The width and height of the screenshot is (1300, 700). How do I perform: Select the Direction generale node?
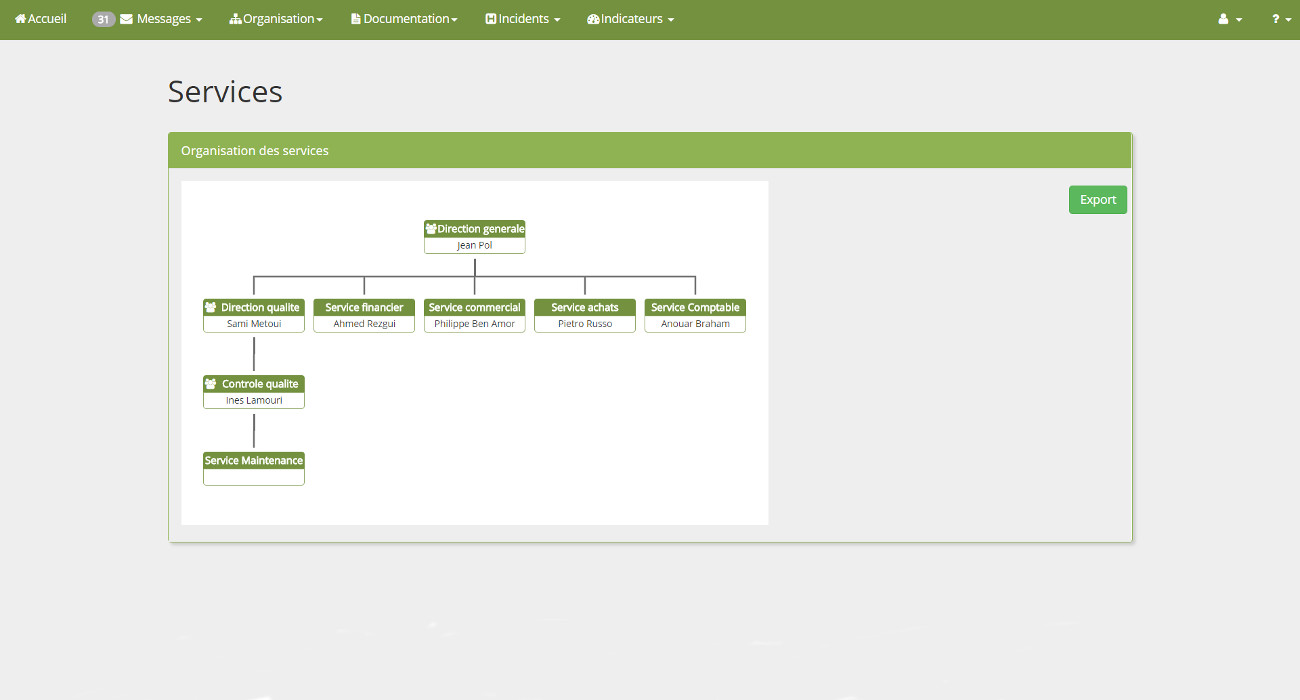[474, 237]
